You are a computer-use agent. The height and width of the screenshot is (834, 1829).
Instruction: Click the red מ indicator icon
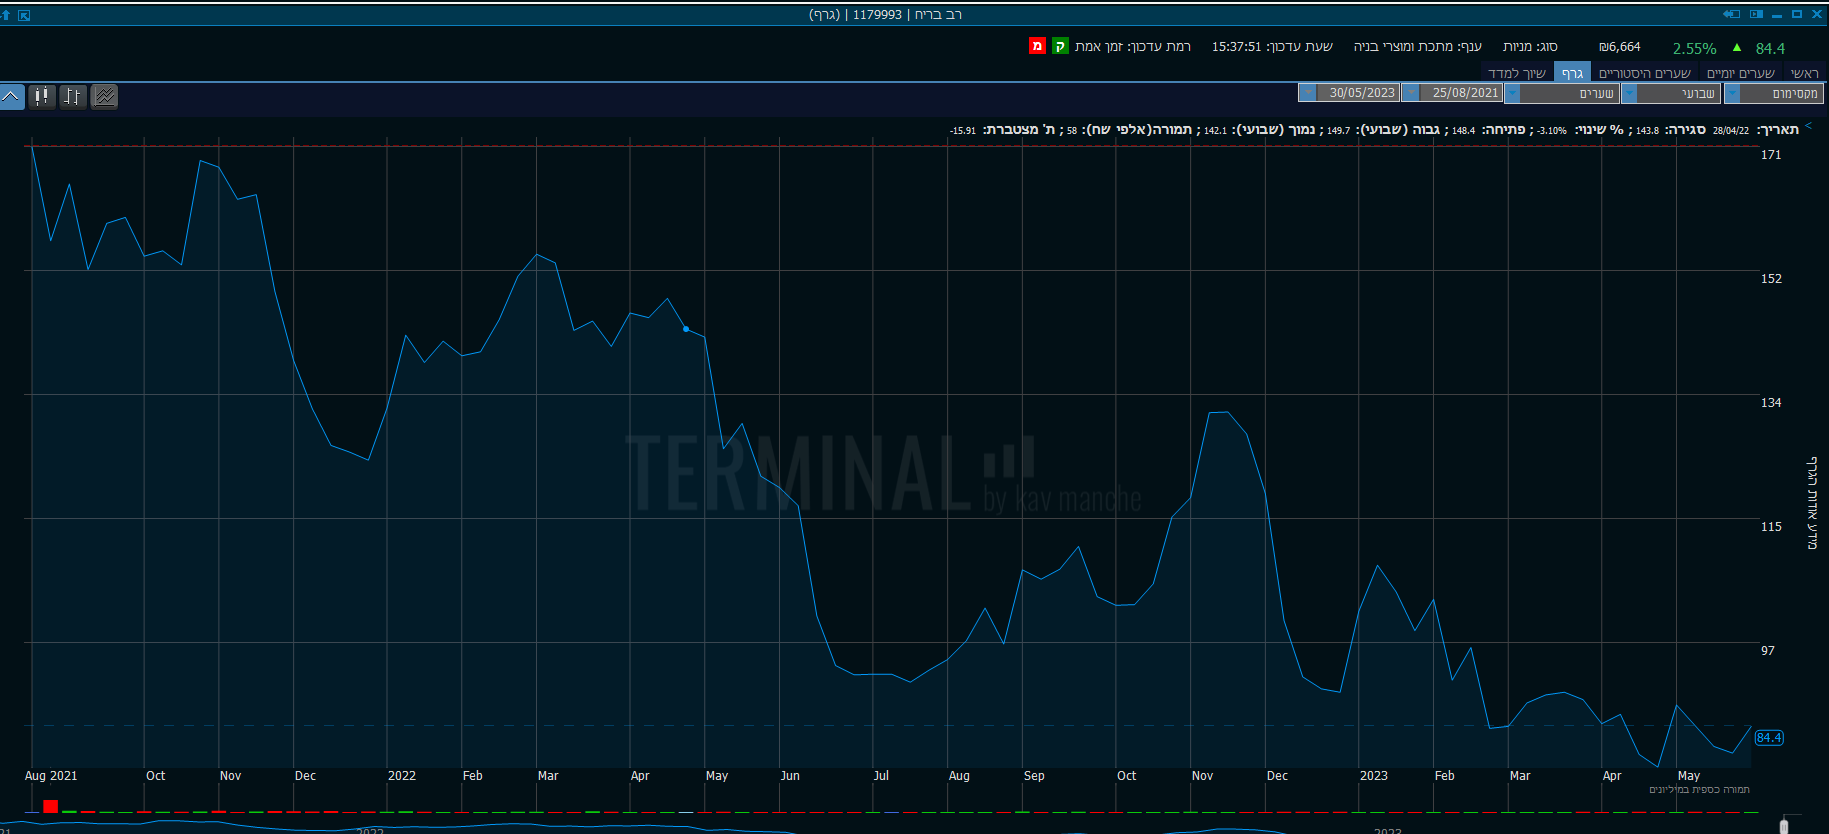coord(1037,46)
